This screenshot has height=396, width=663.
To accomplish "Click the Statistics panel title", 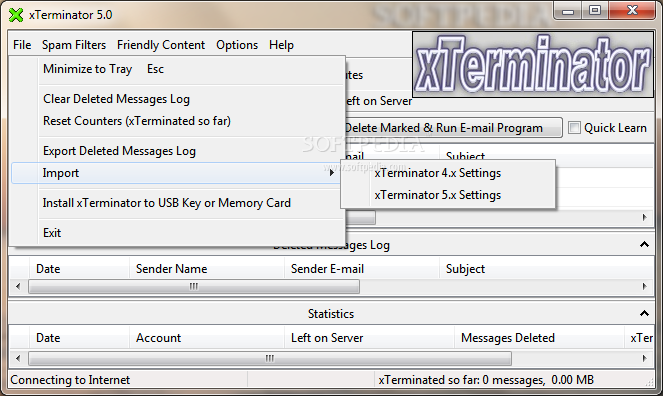I will 331,314.
